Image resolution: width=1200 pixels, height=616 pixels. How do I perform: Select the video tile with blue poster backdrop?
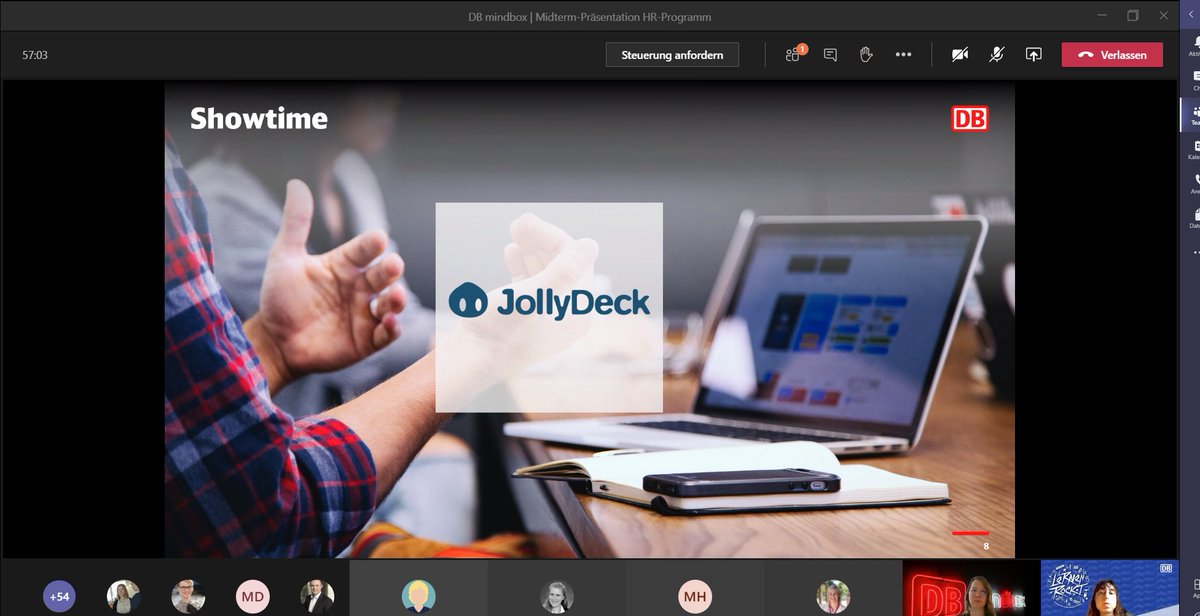(1108, 588)
